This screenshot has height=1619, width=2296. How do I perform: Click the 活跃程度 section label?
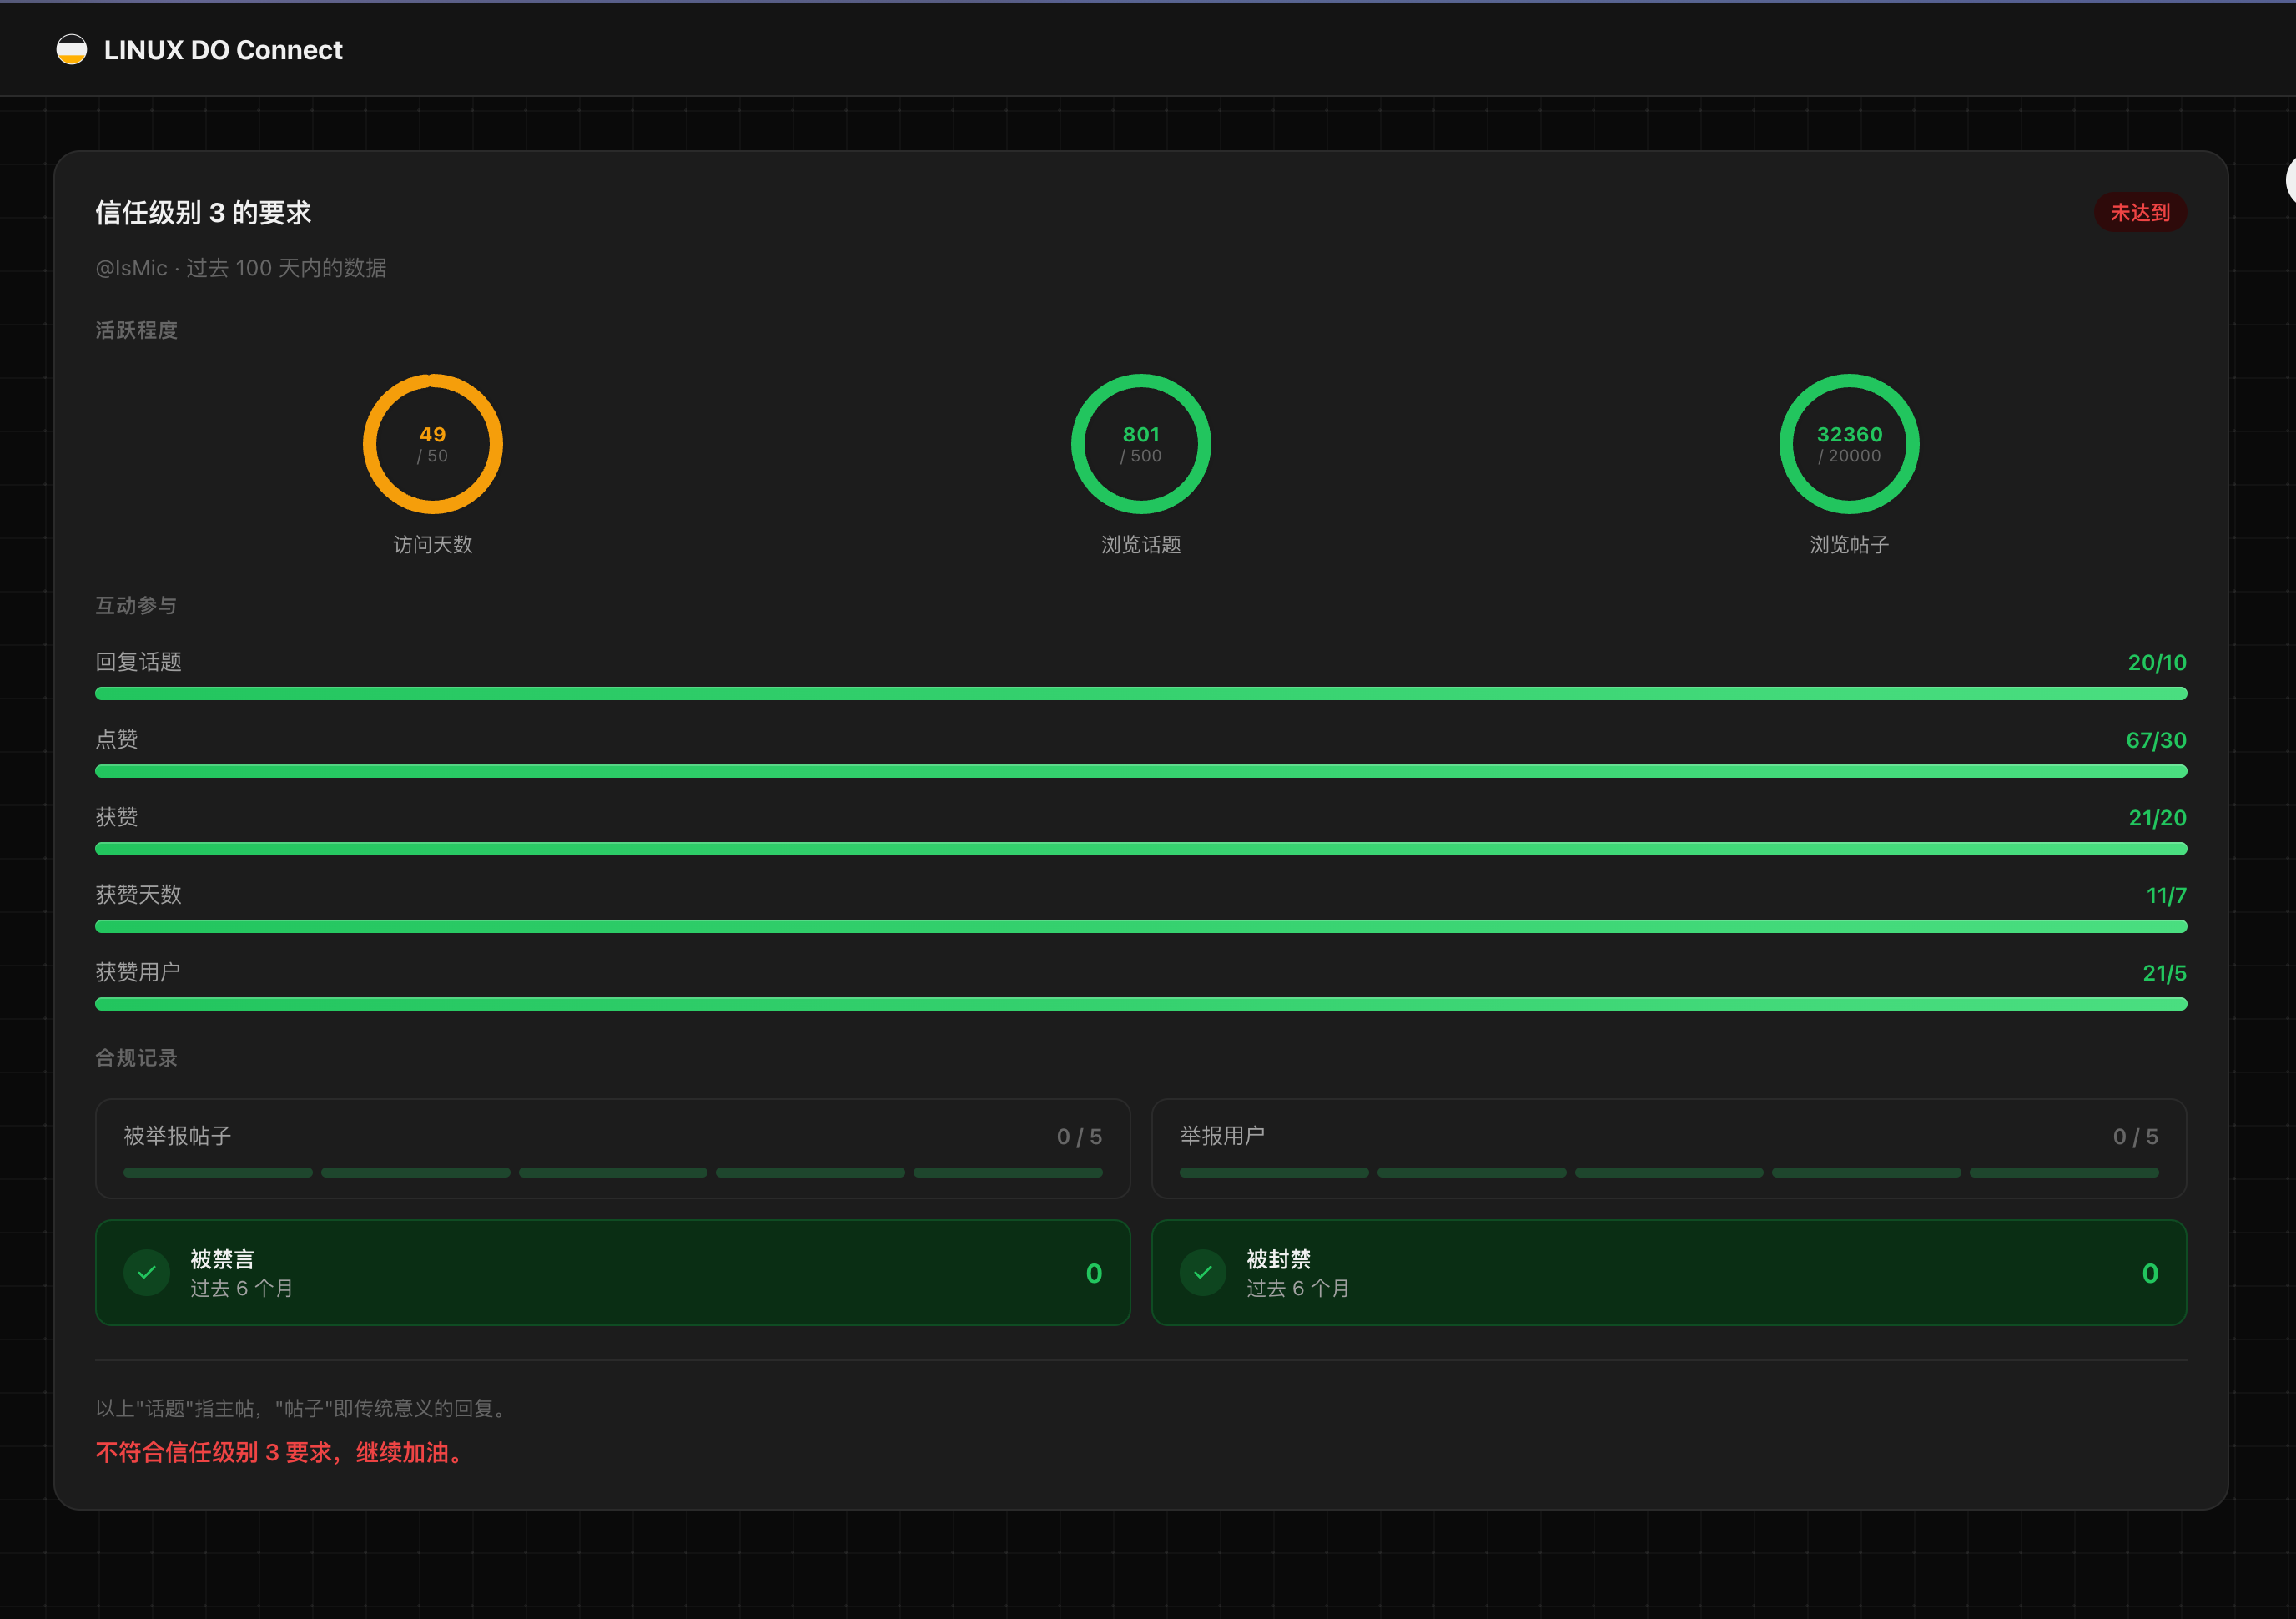136,330
